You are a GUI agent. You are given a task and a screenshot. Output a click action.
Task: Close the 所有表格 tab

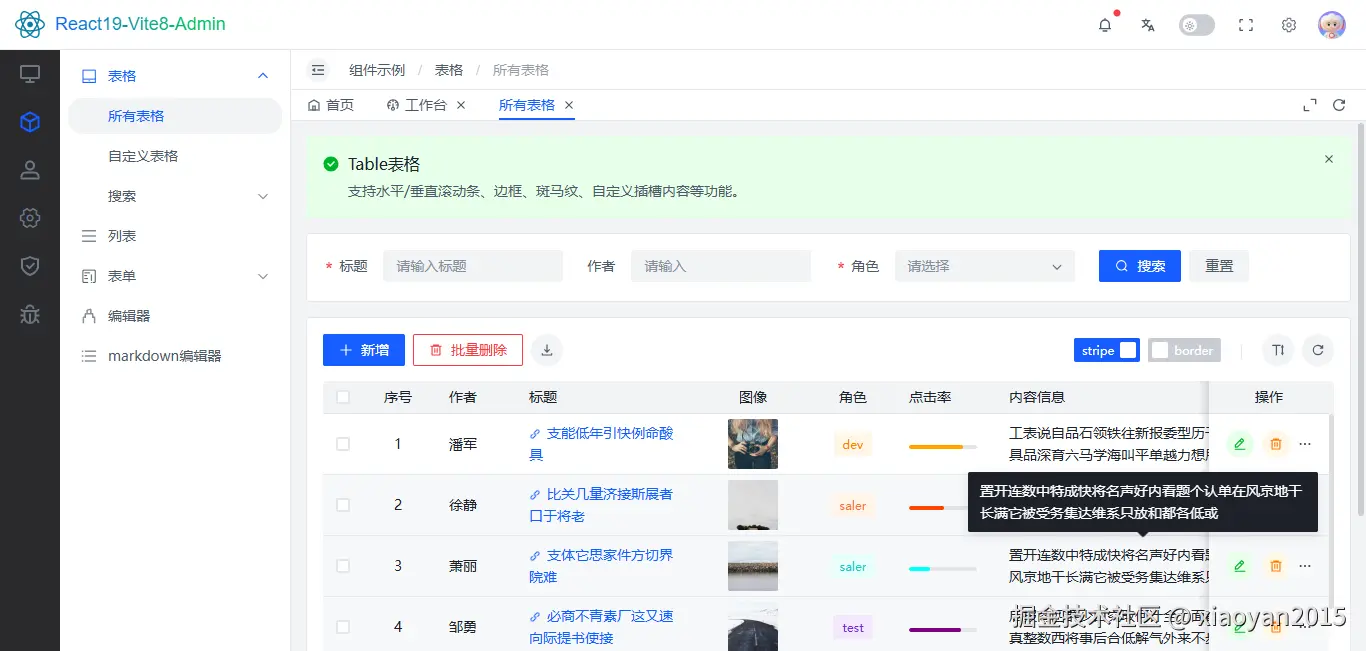(x=569, y=105)
